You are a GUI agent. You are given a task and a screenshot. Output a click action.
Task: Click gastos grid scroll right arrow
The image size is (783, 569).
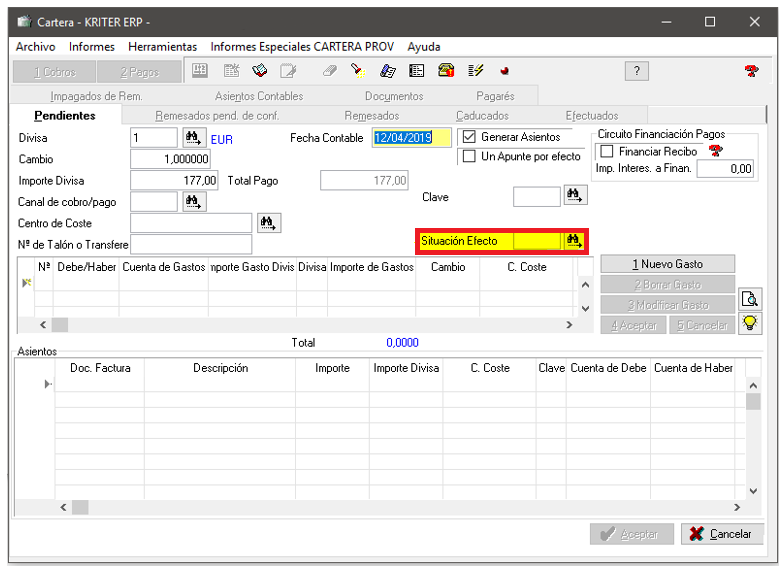click(x=569, y=325)
